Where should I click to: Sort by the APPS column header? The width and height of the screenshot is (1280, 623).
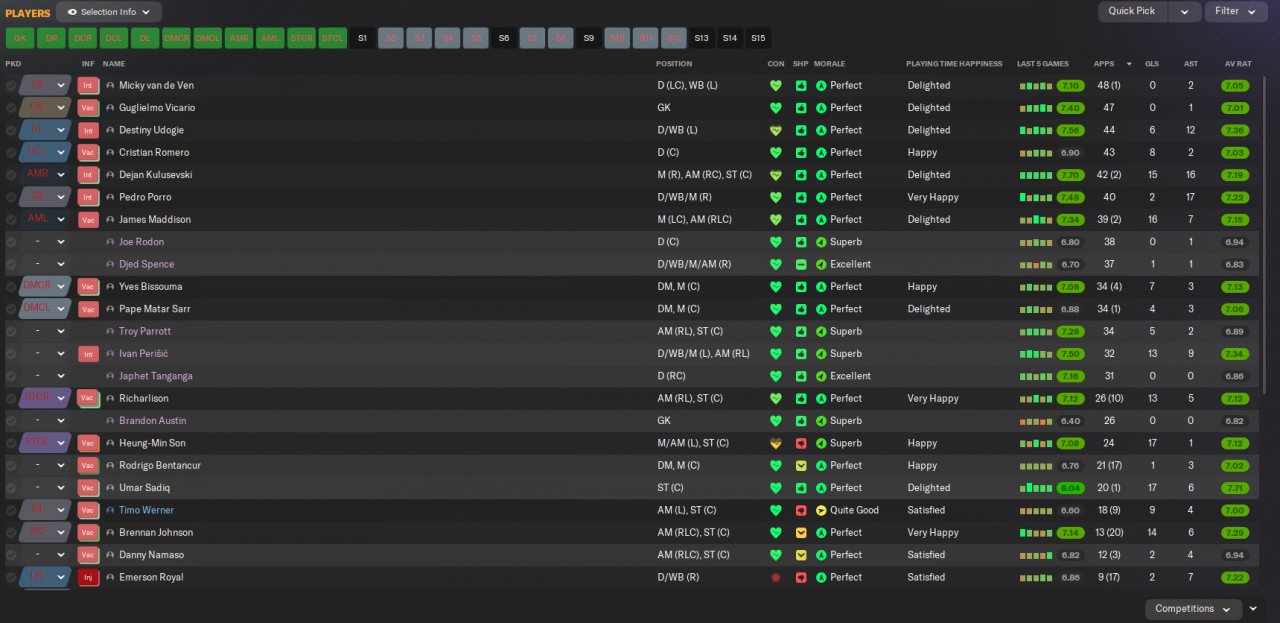click(x=1104, y=64)
